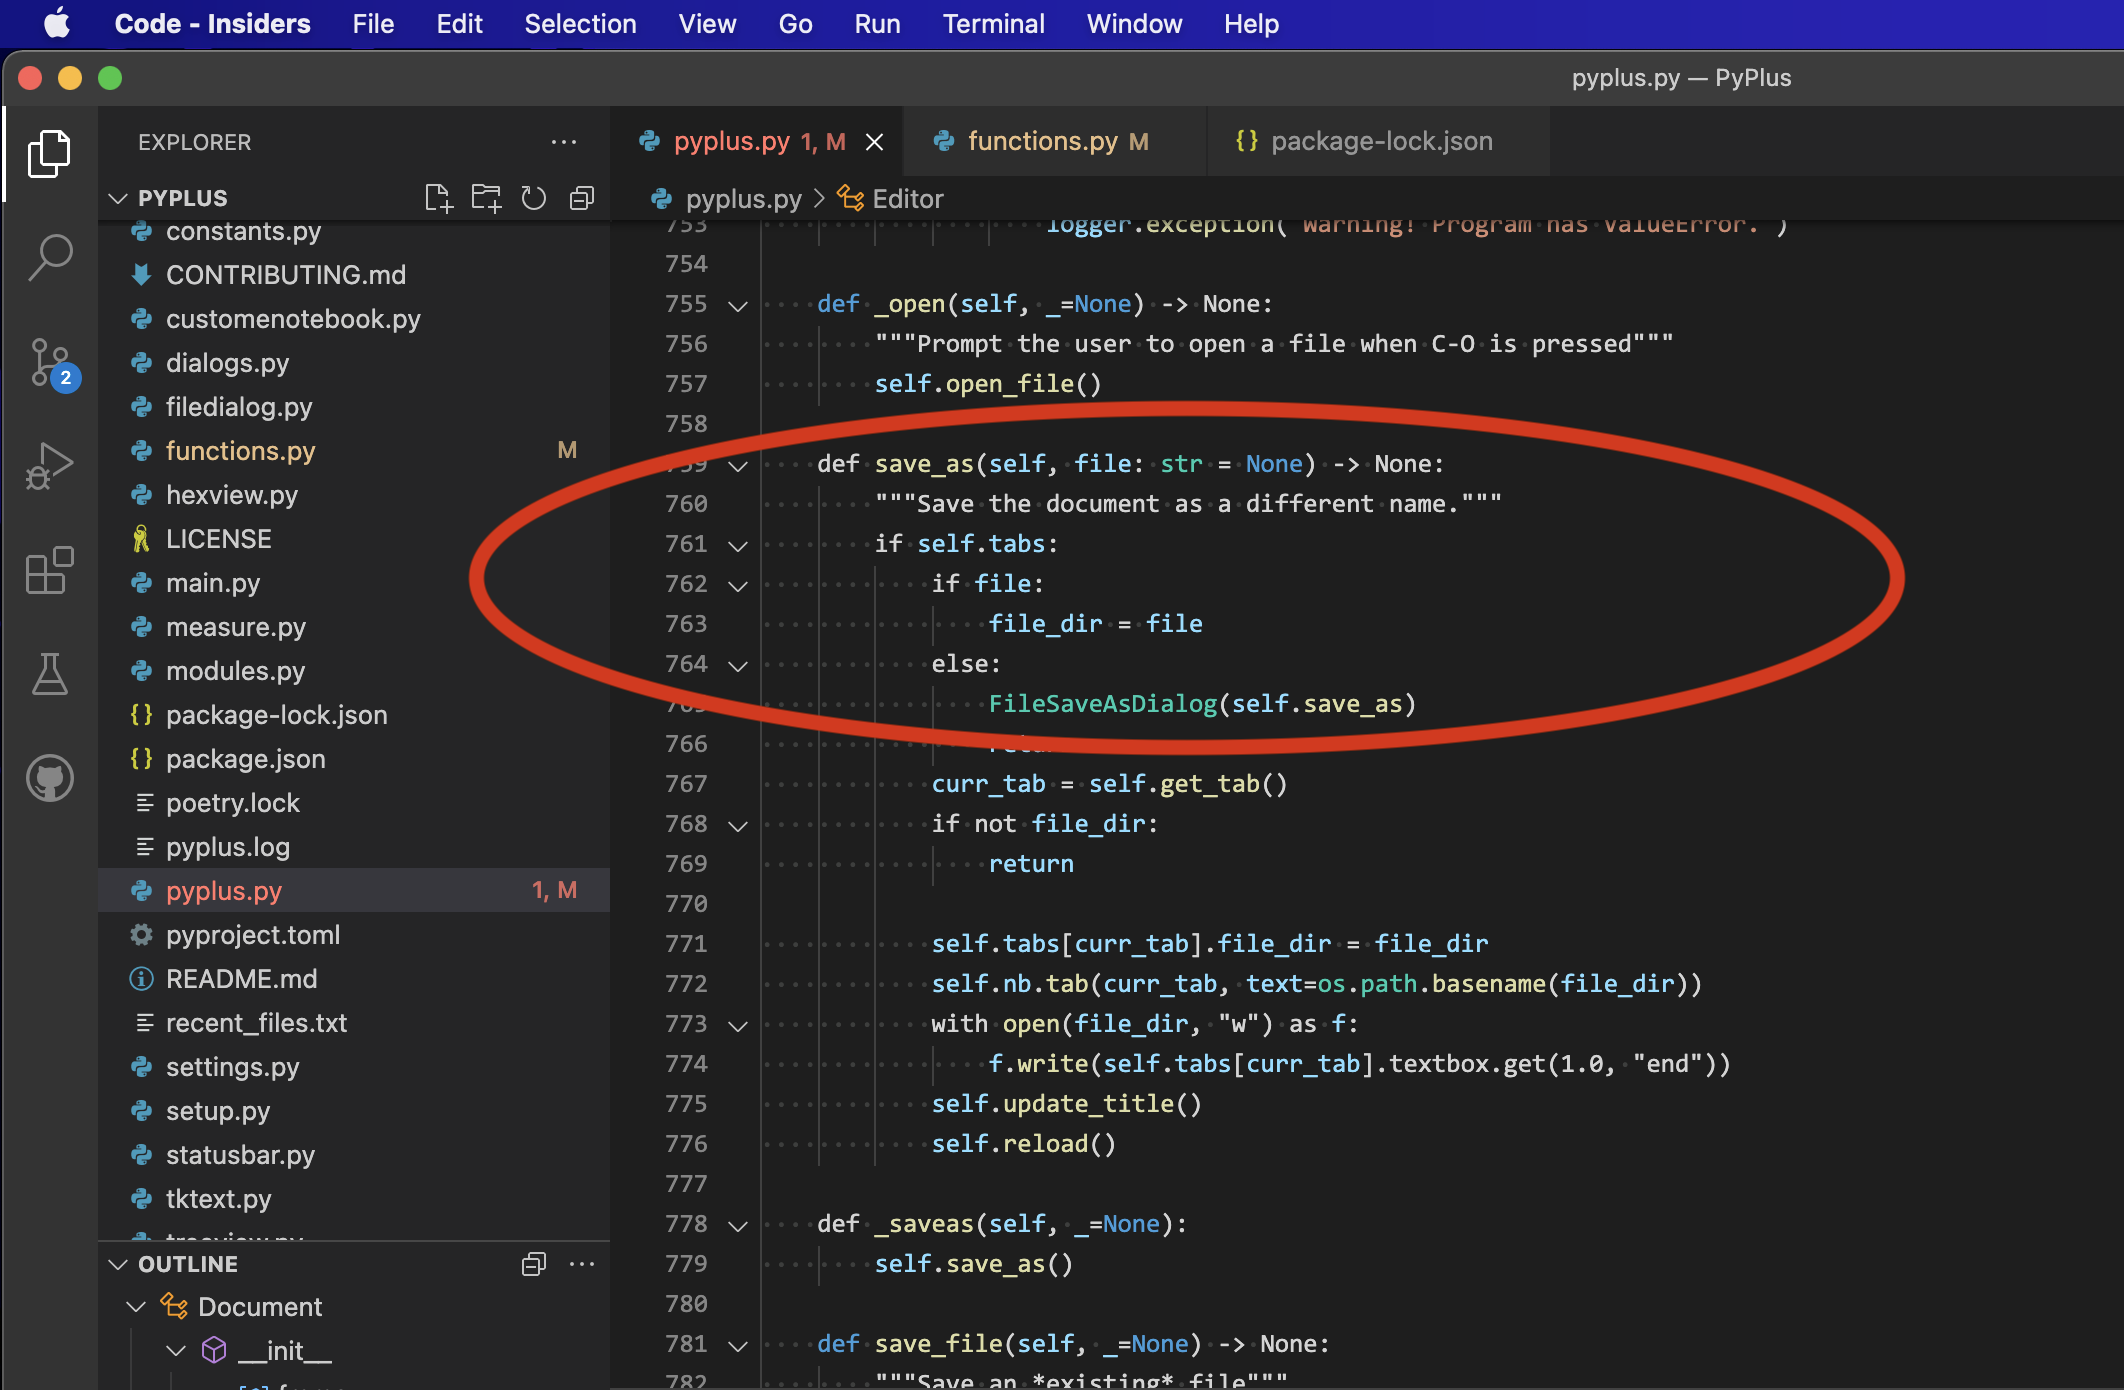Collapse the OUTLINE section
Viewport: 2124px width, 1390px height.
click(x=117, y=1263)
